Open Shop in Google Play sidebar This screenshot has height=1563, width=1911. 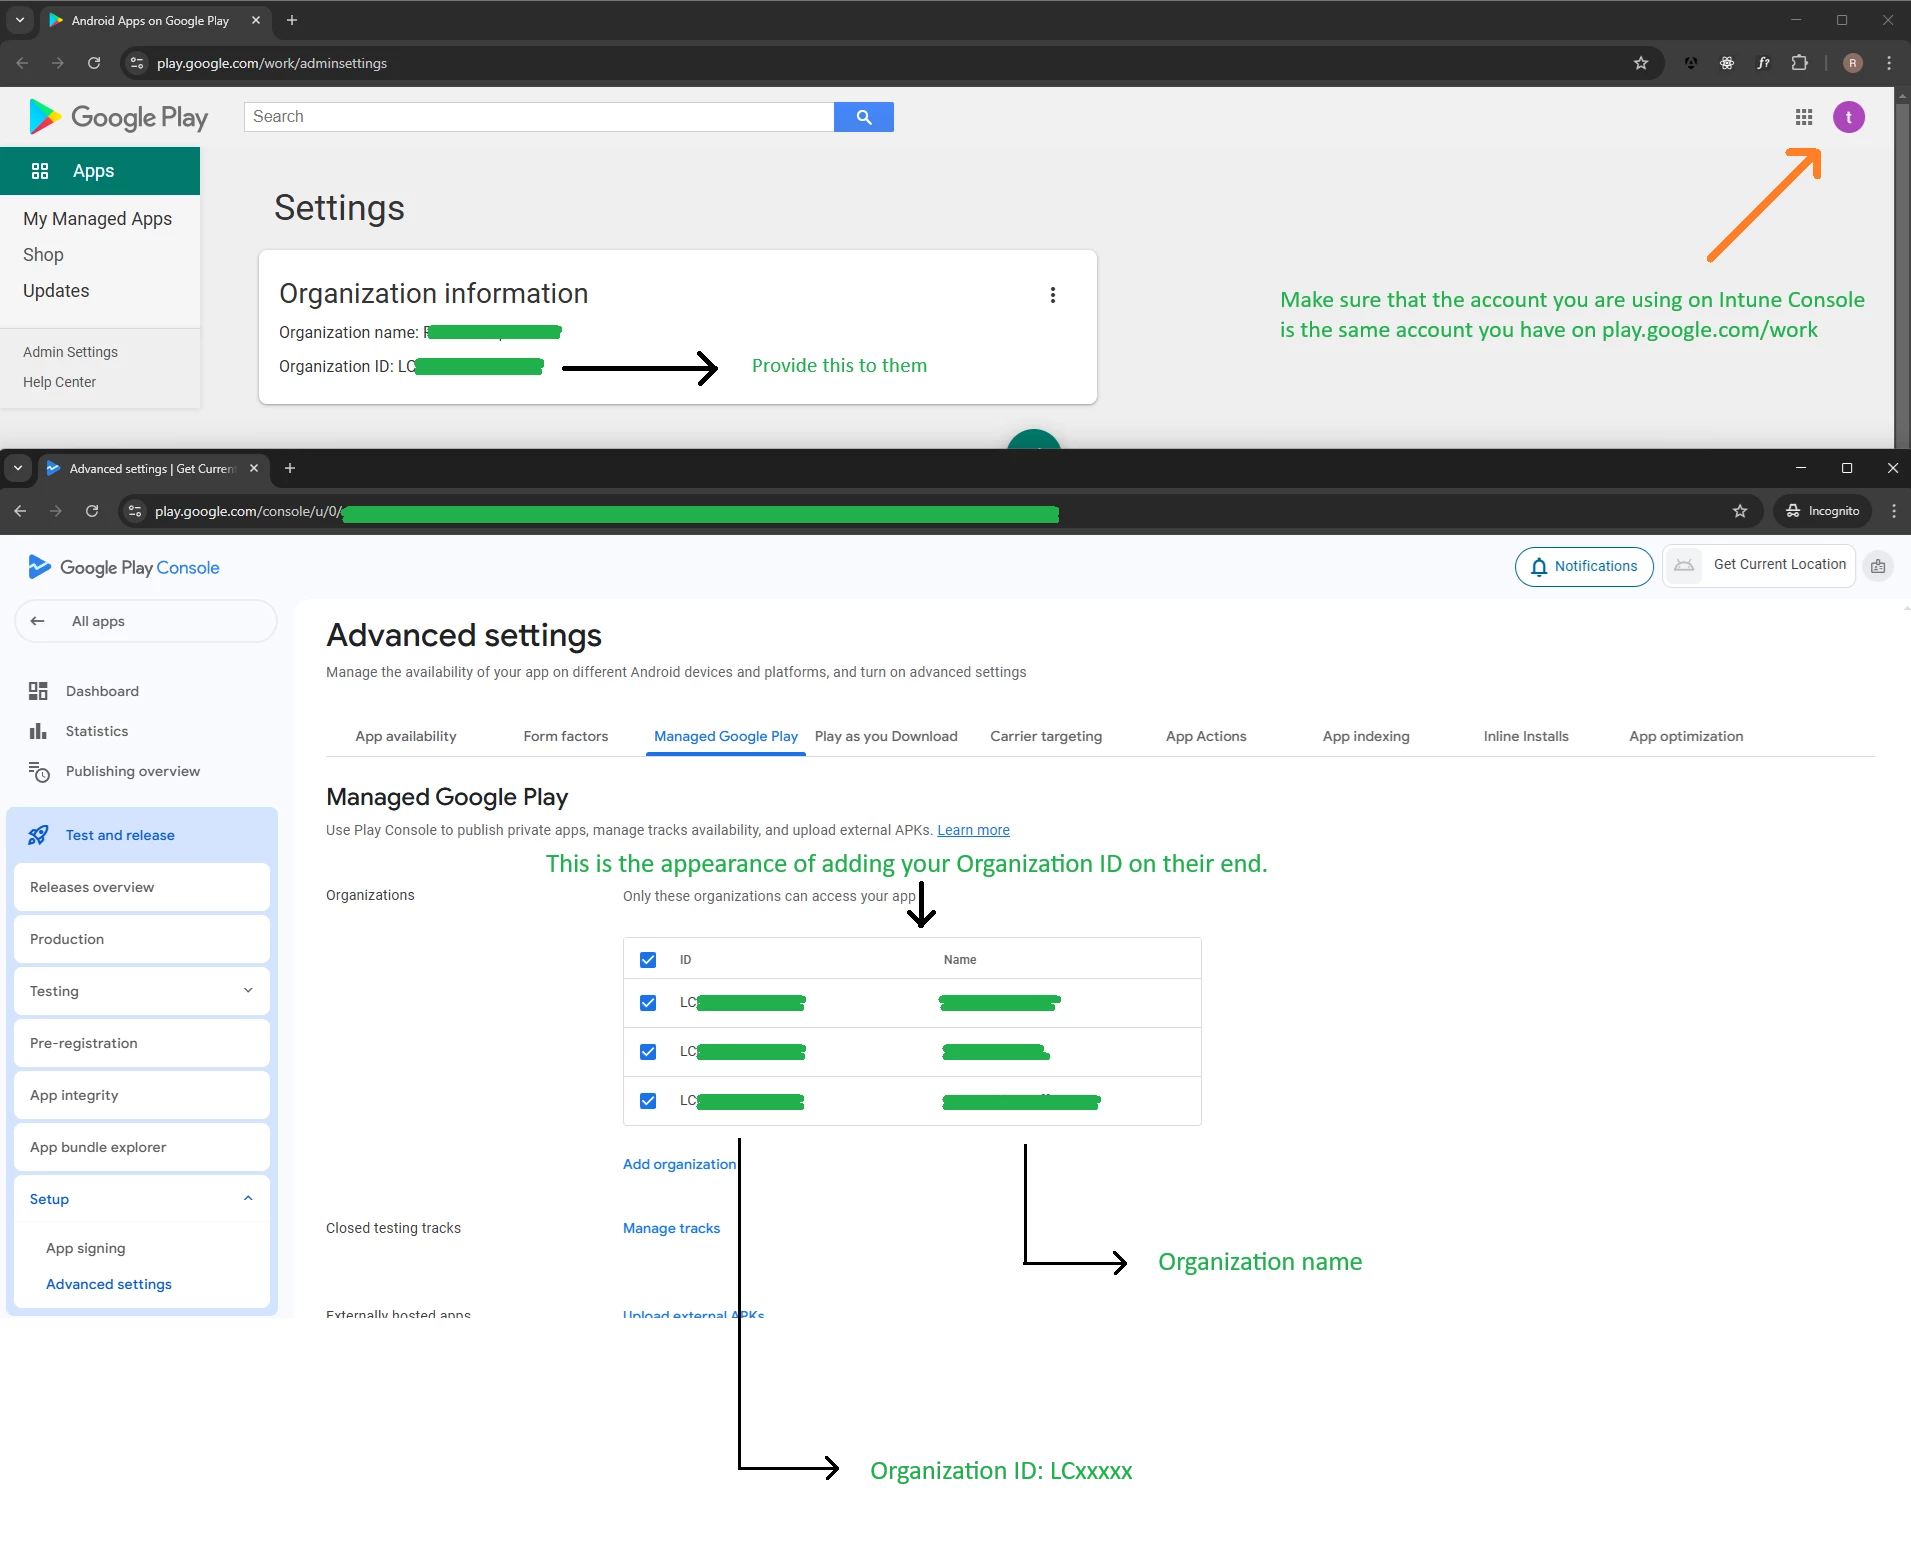pyautogui.click(x=43, y=255)
